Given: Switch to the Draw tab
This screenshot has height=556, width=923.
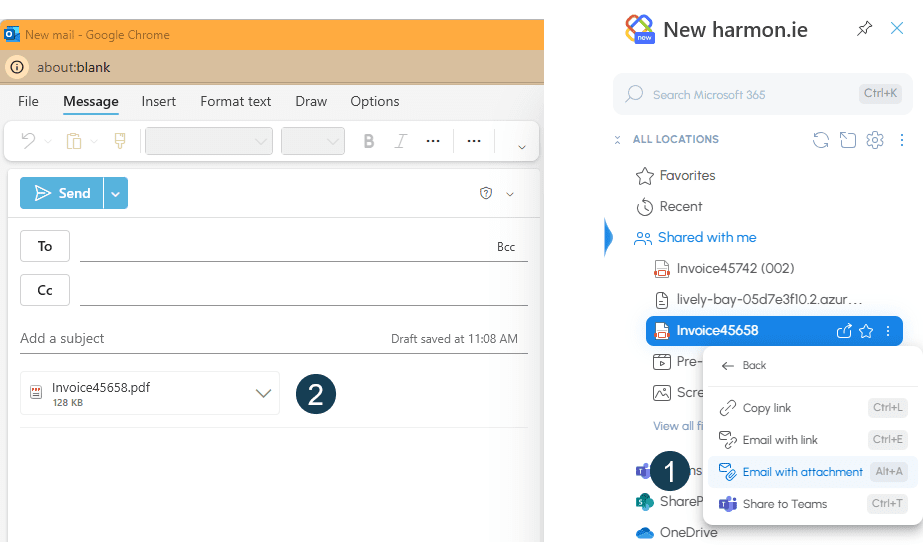Looking at the screenshot, I should [x=311, y=101].
